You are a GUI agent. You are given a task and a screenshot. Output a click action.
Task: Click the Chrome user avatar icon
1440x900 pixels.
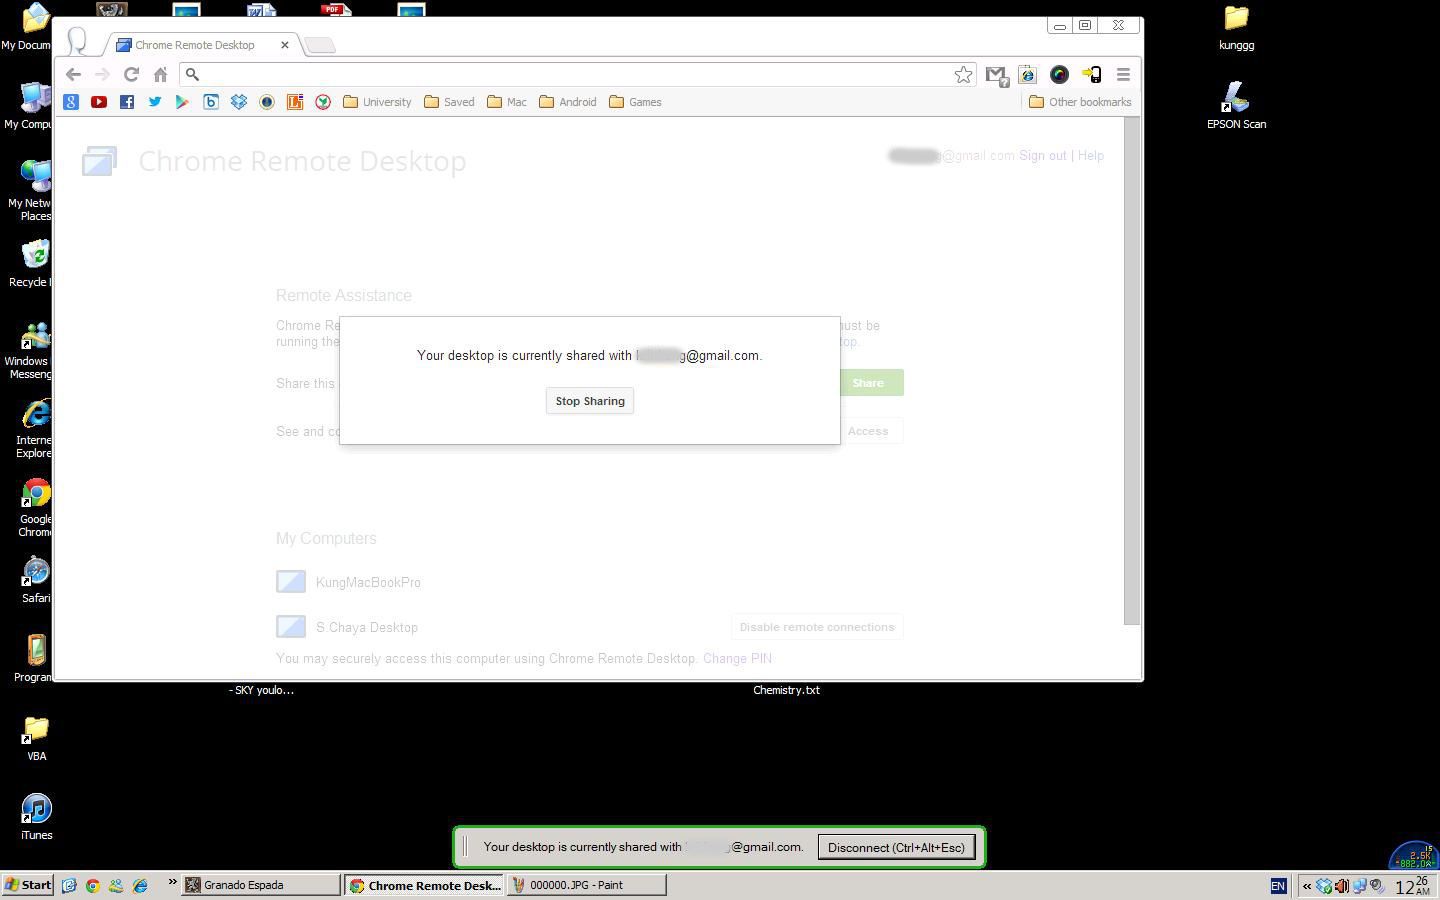point(77,42)
